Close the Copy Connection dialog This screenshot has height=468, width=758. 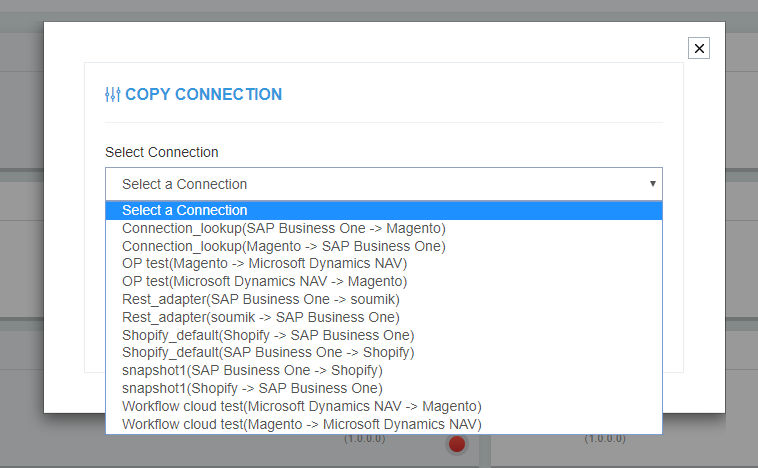tap(699, 48)
